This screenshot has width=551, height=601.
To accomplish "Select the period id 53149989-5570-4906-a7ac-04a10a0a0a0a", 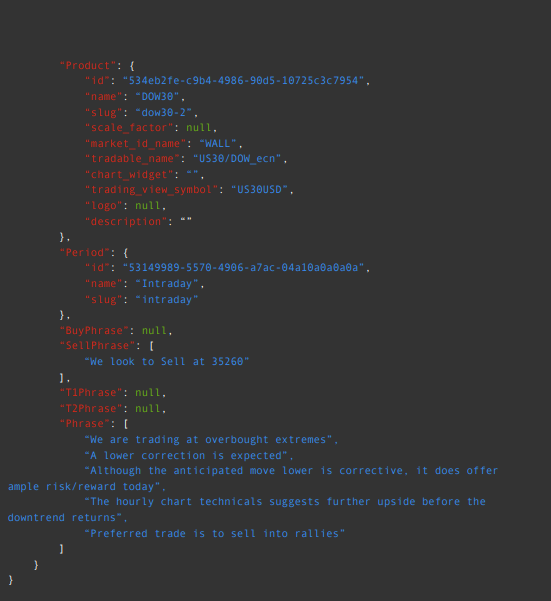I will click(x=243, y=268).
